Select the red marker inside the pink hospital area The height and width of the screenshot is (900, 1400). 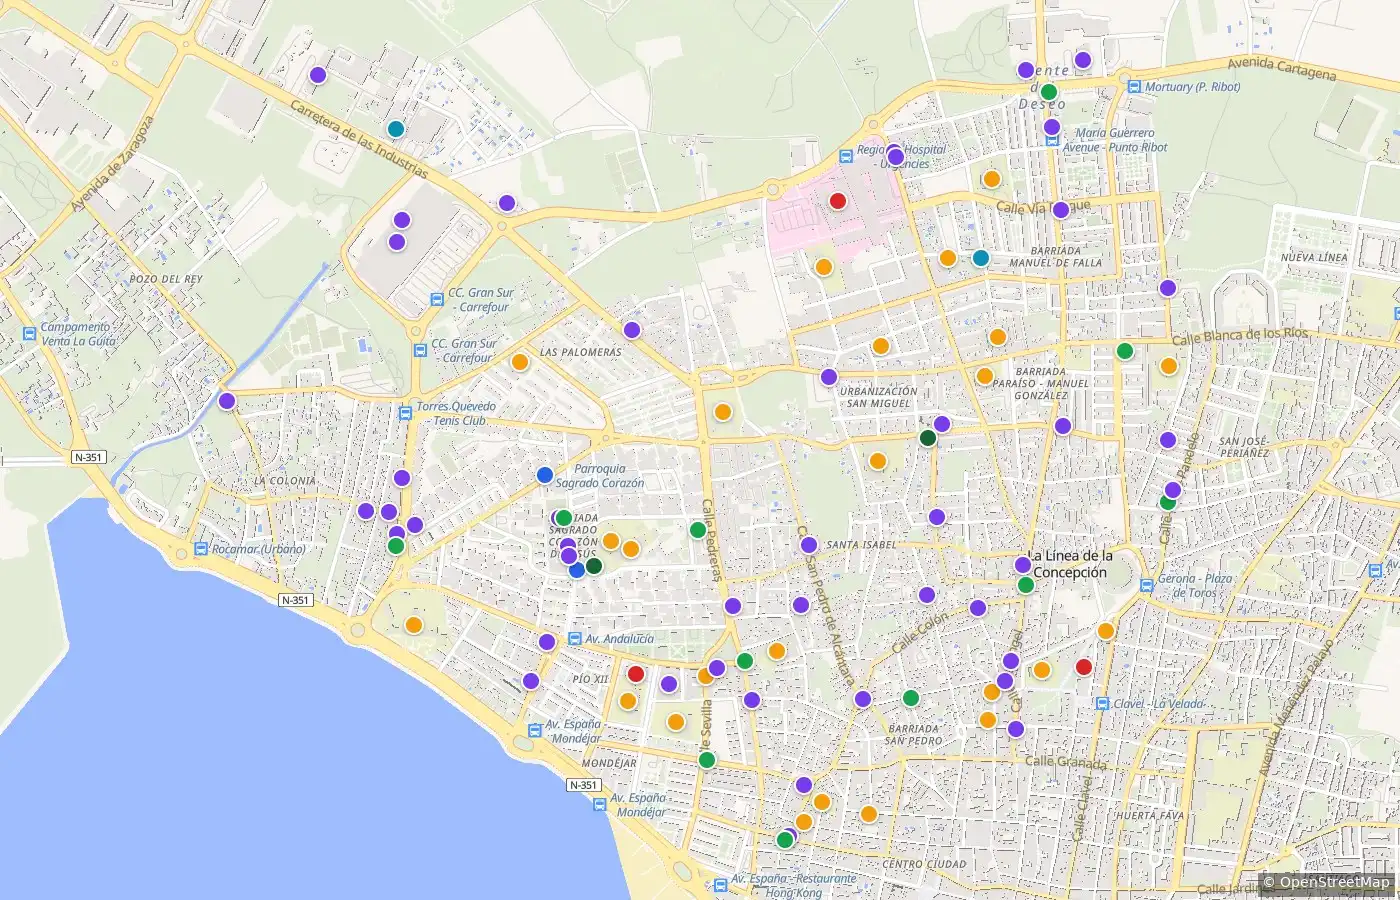[x=838, y=201]
